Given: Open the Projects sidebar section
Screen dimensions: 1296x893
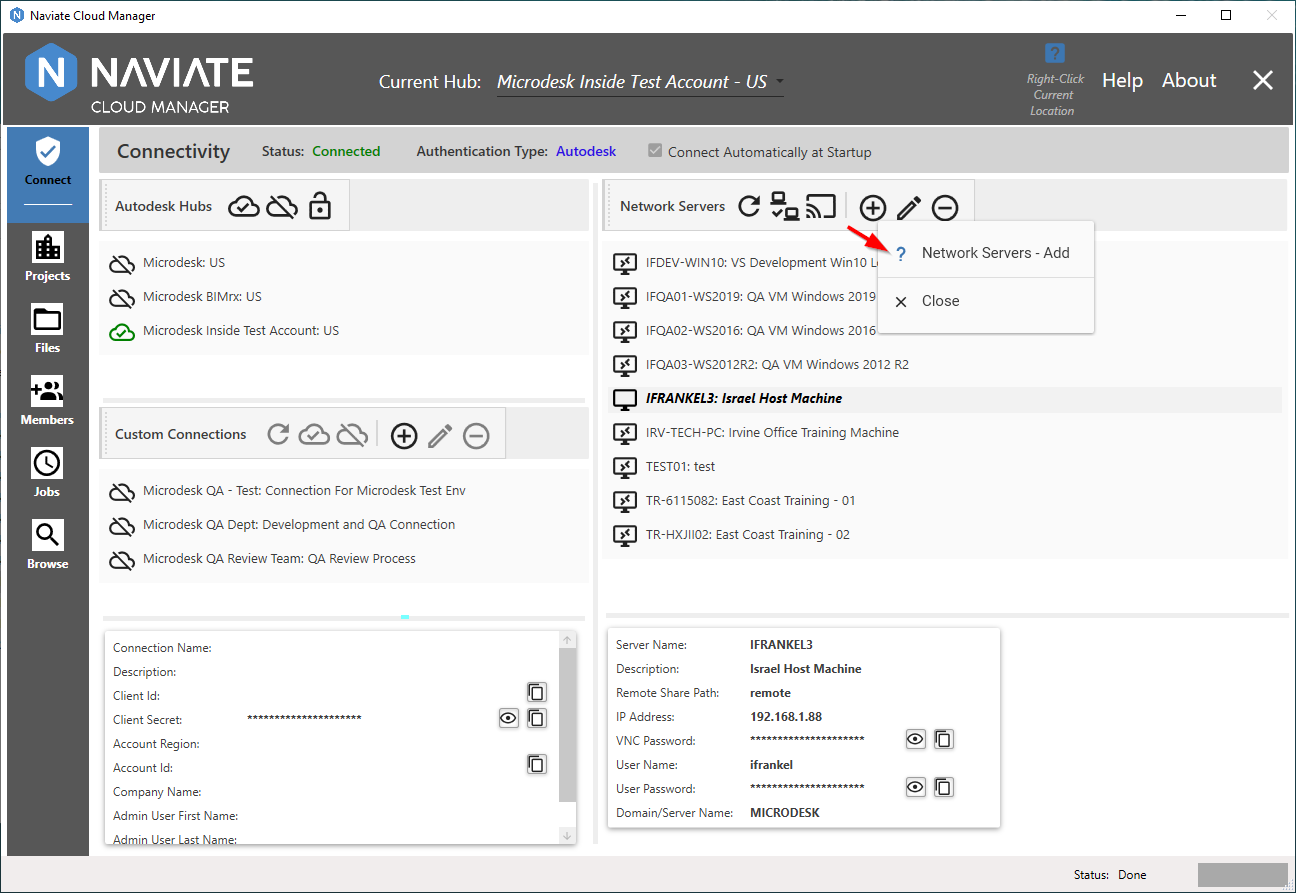Looking at the screenshot, I should [48, 257].
